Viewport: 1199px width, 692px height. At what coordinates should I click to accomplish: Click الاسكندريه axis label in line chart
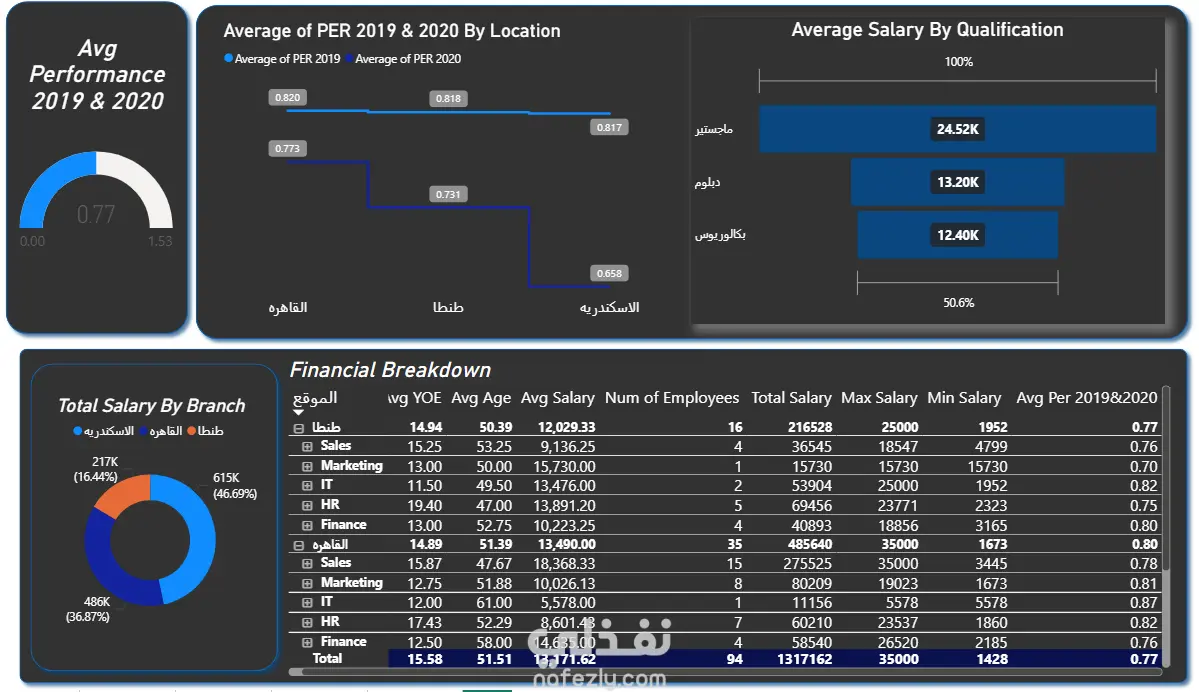pyautogui.click(x=609, y=307)
